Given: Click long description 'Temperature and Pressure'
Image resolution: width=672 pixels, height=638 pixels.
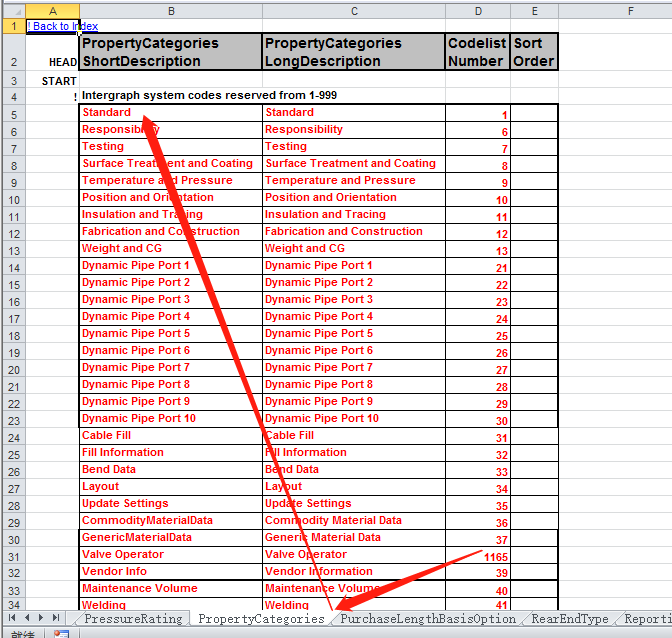Looking at the screenshot, I should pyautogui.click(x=354, y=180).
